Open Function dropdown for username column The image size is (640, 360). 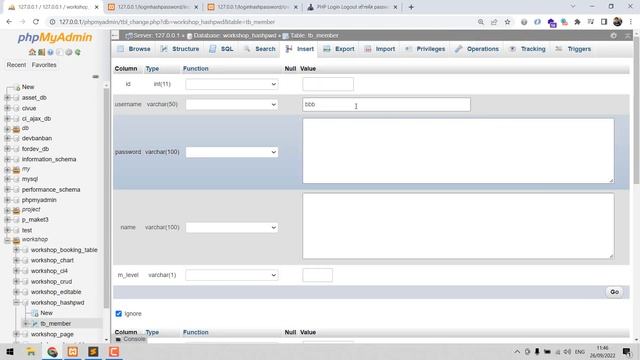[232, 104]
